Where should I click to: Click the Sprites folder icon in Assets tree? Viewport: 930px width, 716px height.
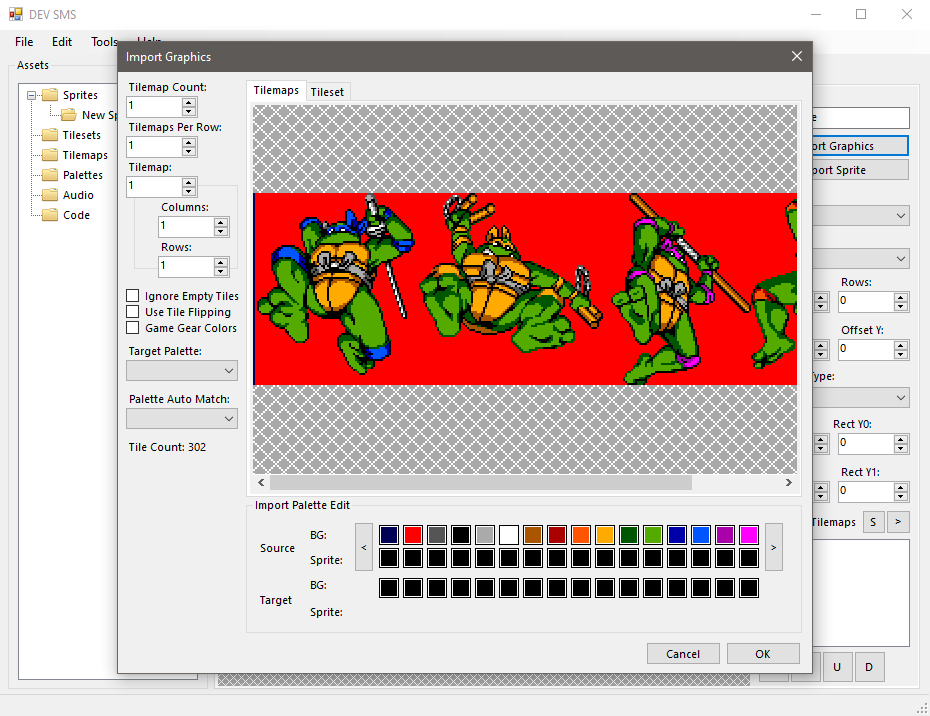pyautogui.click(x=50, y=95)
